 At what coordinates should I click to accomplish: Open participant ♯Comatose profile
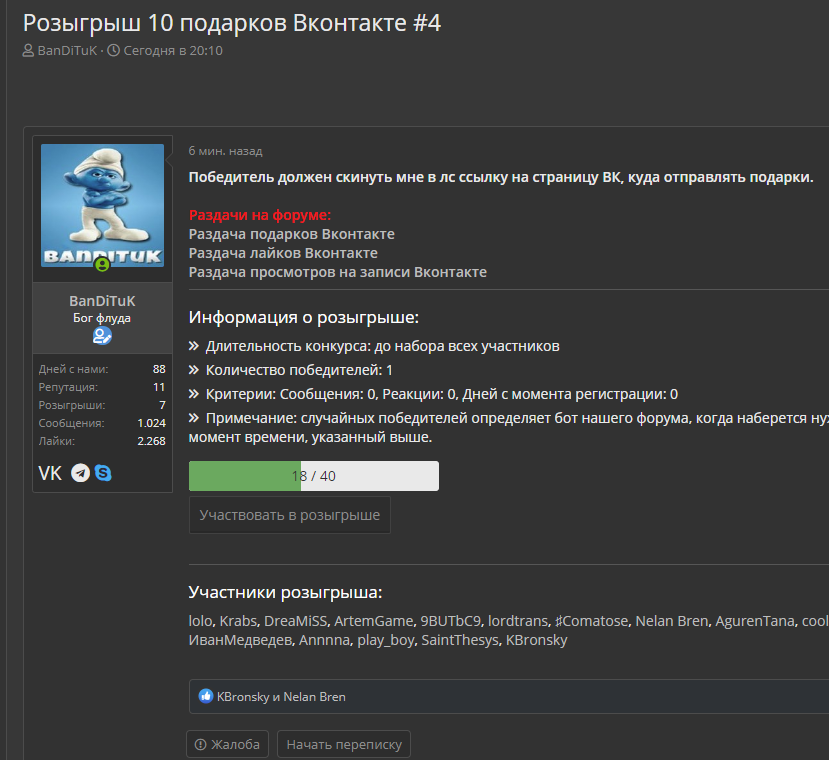click(591, 621)
